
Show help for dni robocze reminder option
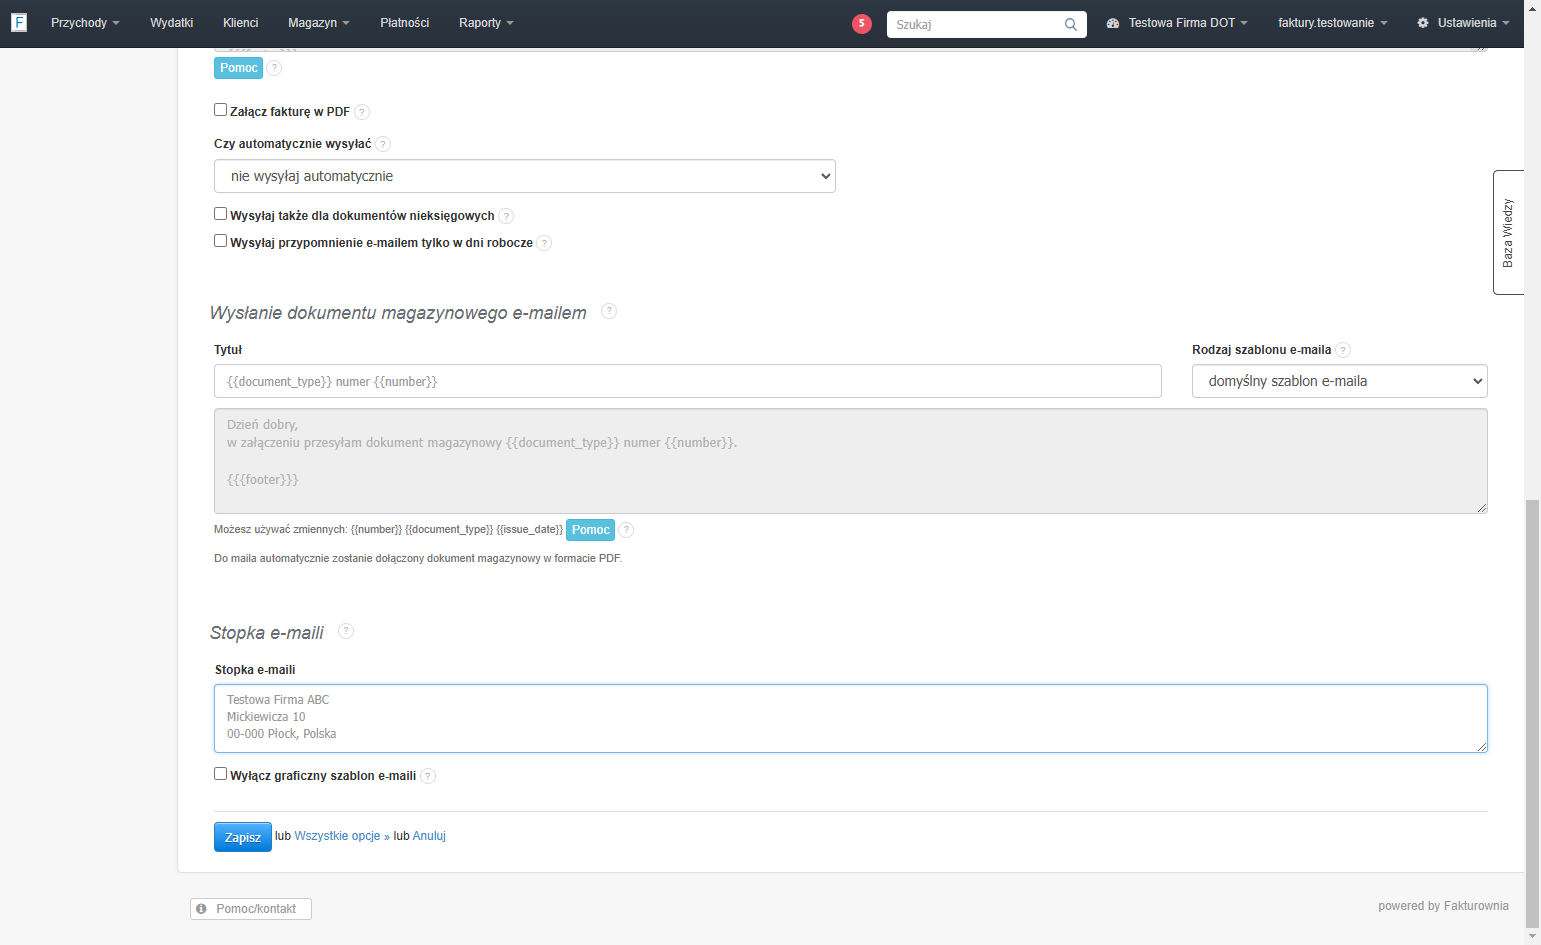tap(544, 243)
